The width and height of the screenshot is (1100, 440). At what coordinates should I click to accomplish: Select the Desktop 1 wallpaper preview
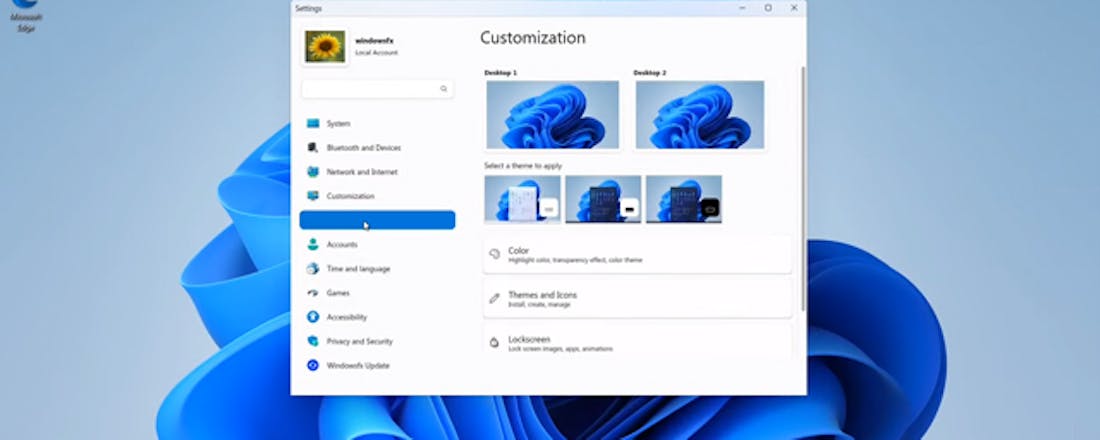(553, 114)
